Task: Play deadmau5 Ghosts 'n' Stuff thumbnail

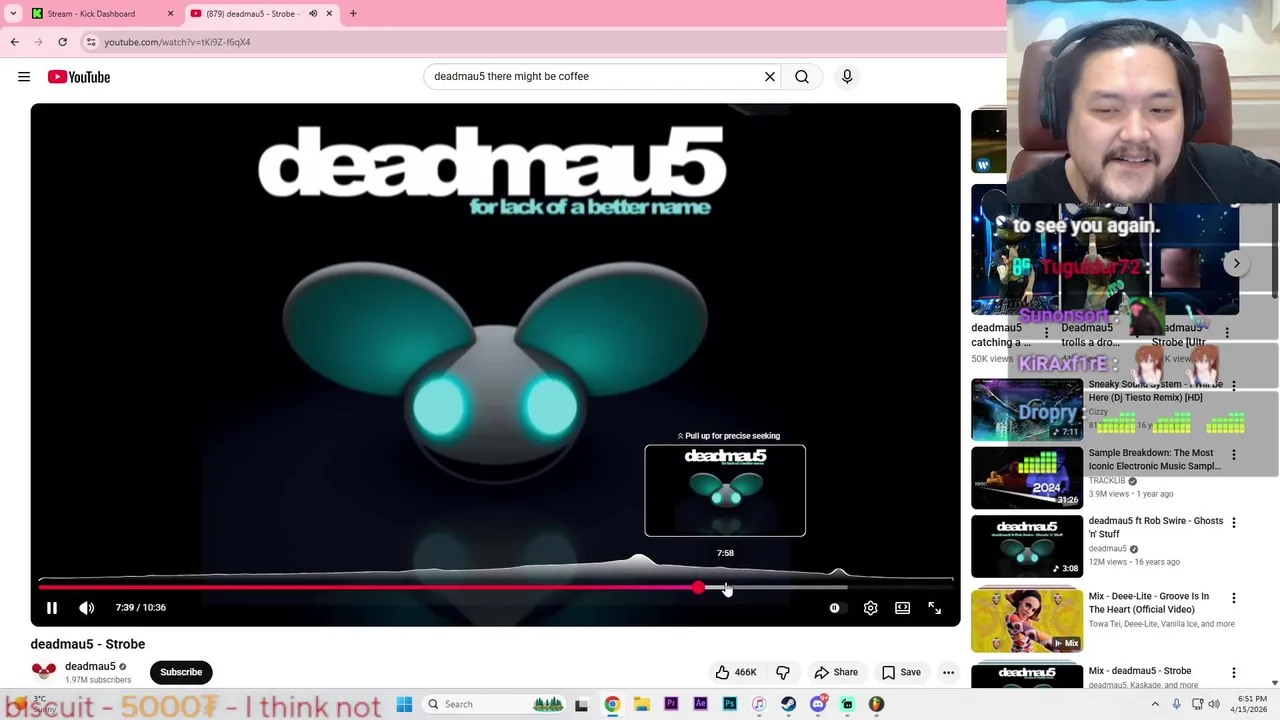Action: (x=1027, y=546)
